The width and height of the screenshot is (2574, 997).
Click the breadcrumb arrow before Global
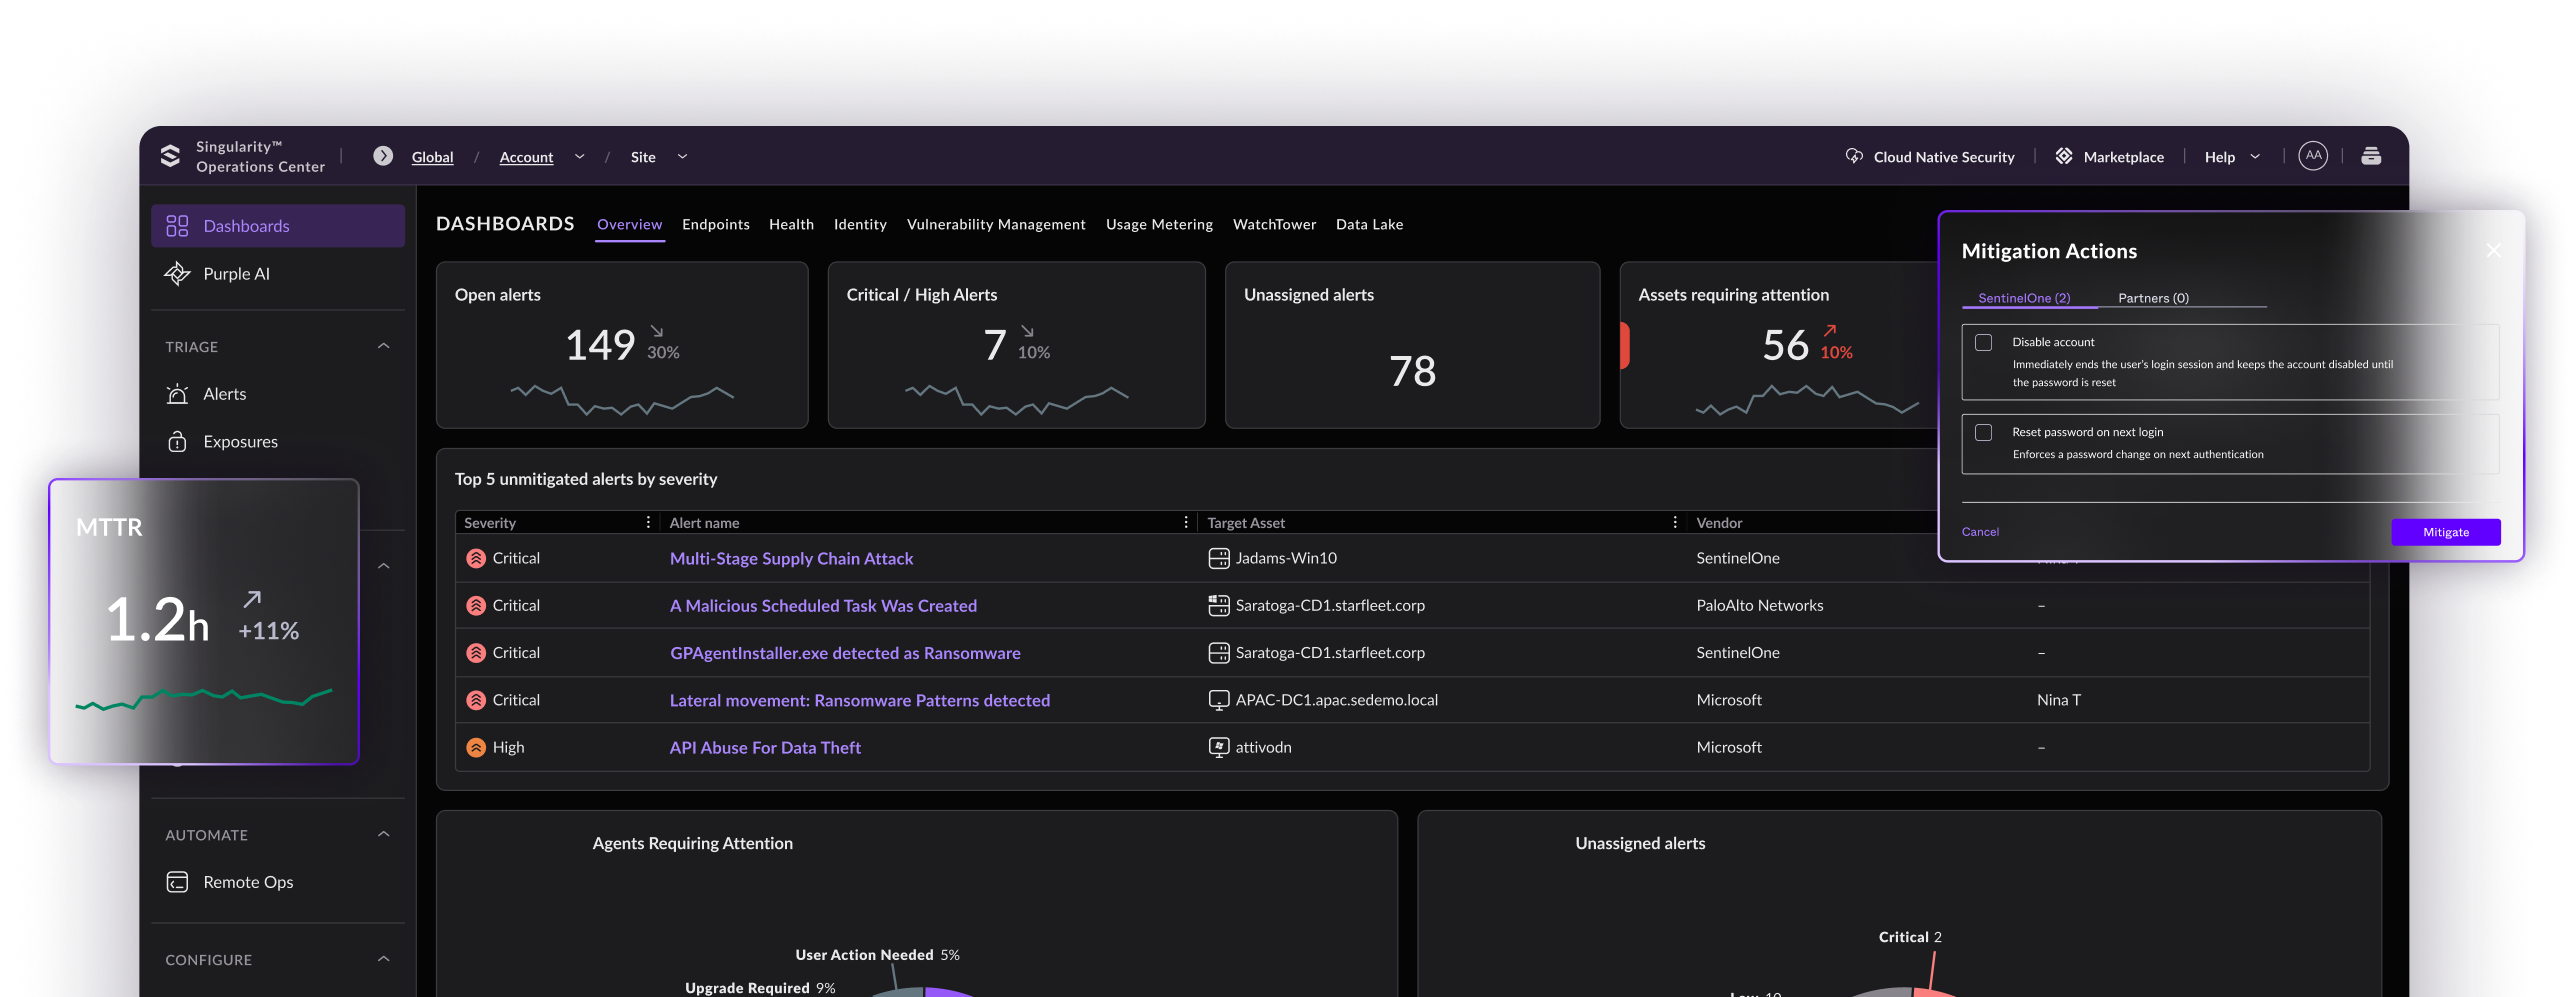click(x=383, y=156)
